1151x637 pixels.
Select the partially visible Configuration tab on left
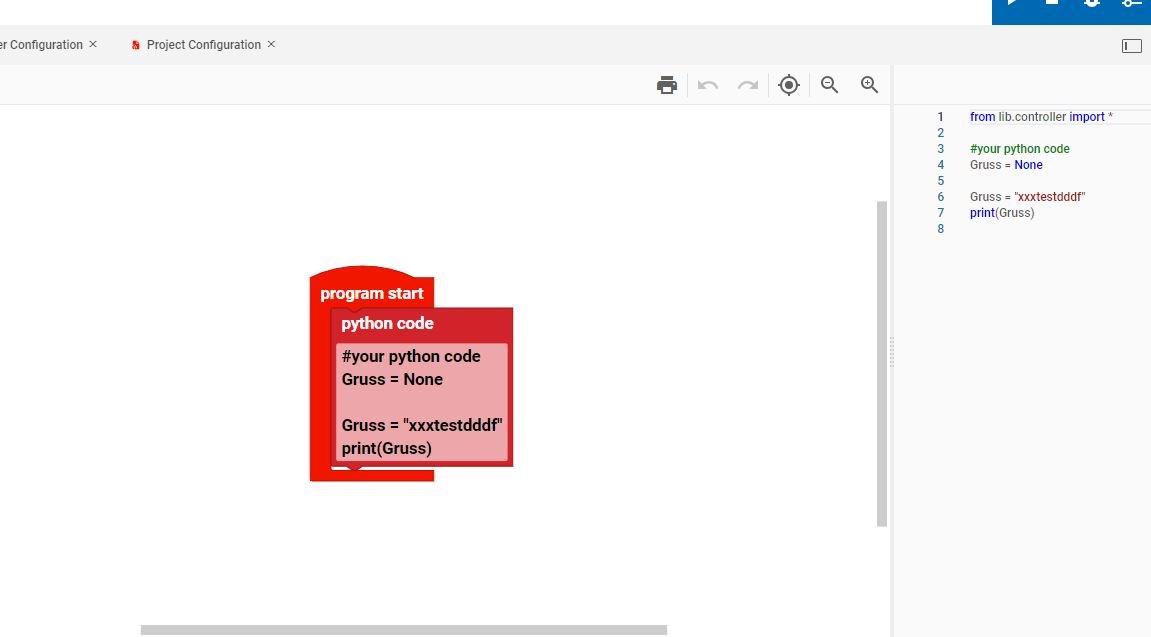(x=40, y=45)
